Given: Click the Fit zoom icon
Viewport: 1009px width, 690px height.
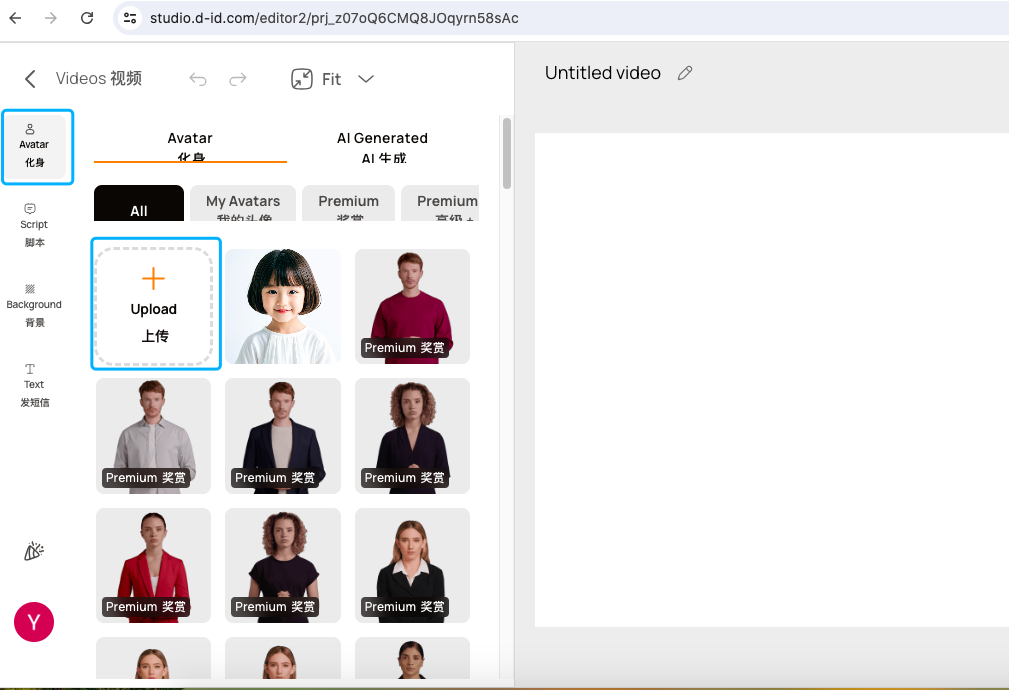Looking at the screenshot, I should point(302,79).
